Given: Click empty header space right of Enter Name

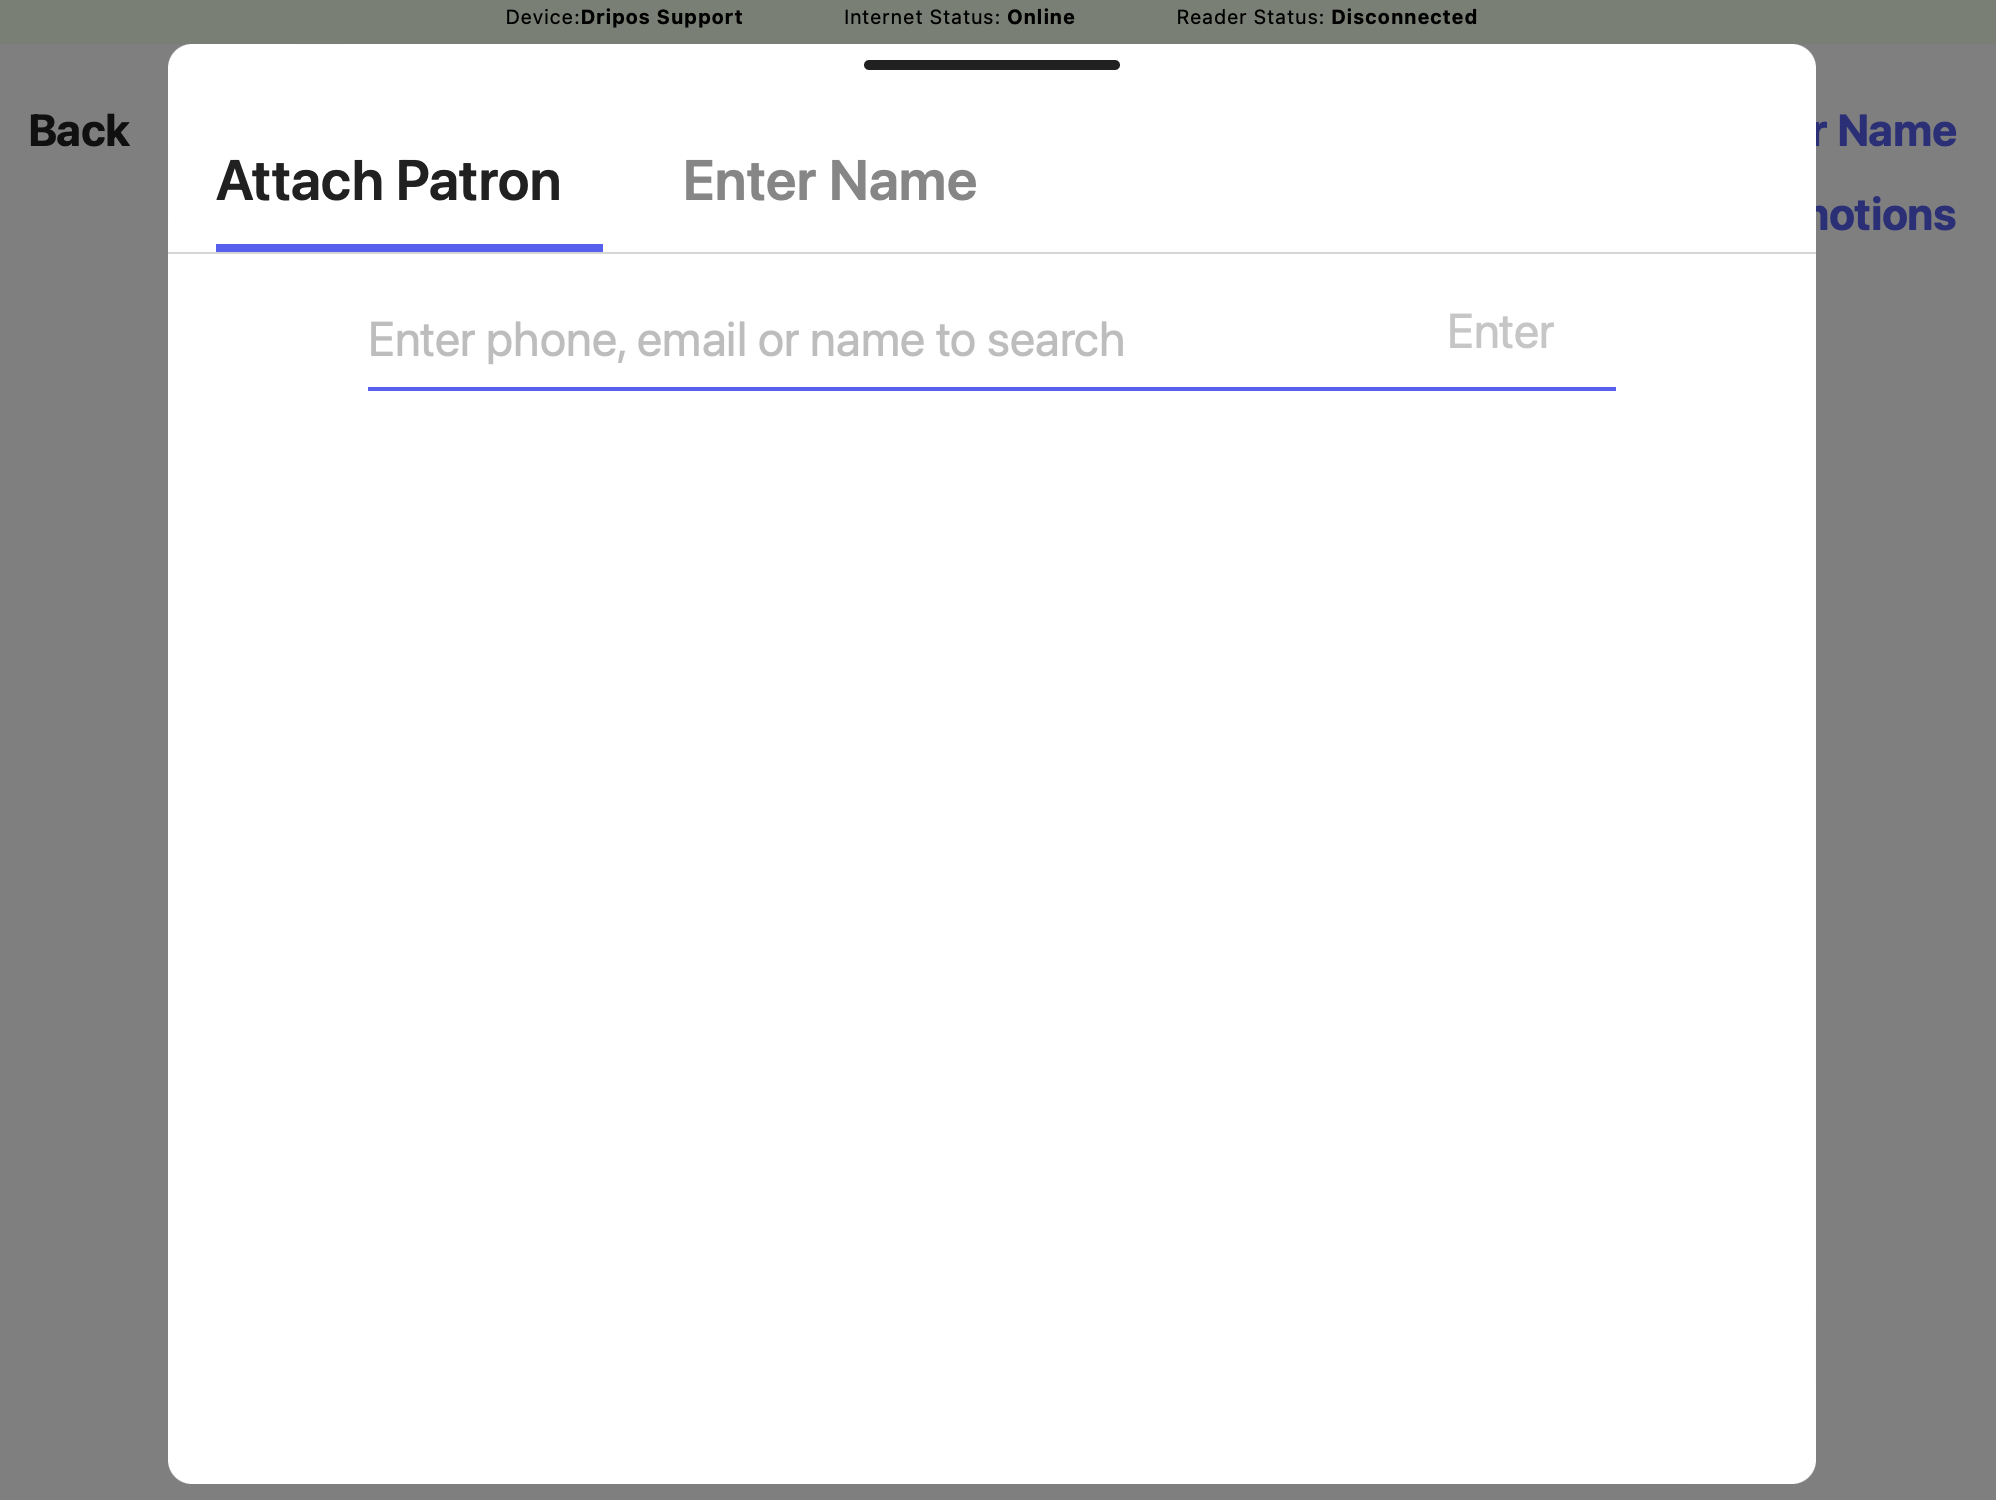Looking at the screenshot, I should pyautogui.click(x=1400, y=181).
